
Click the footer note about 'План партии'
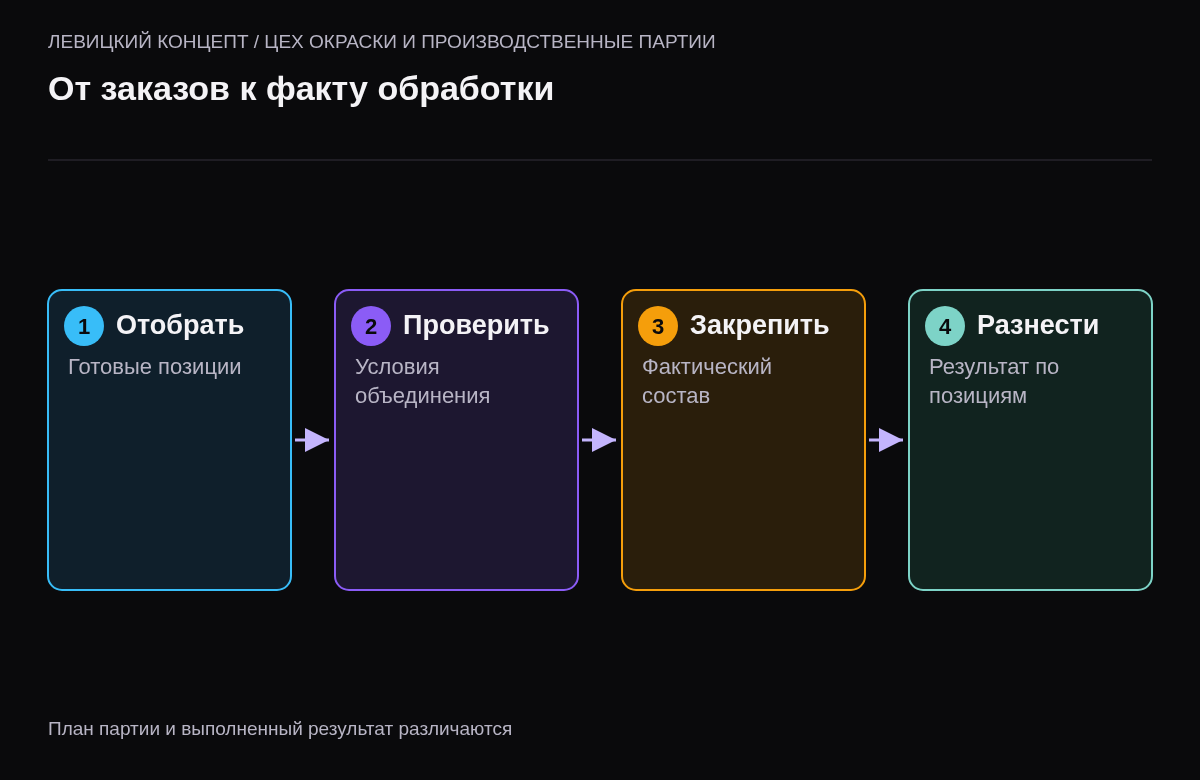[x=280, y=729]
